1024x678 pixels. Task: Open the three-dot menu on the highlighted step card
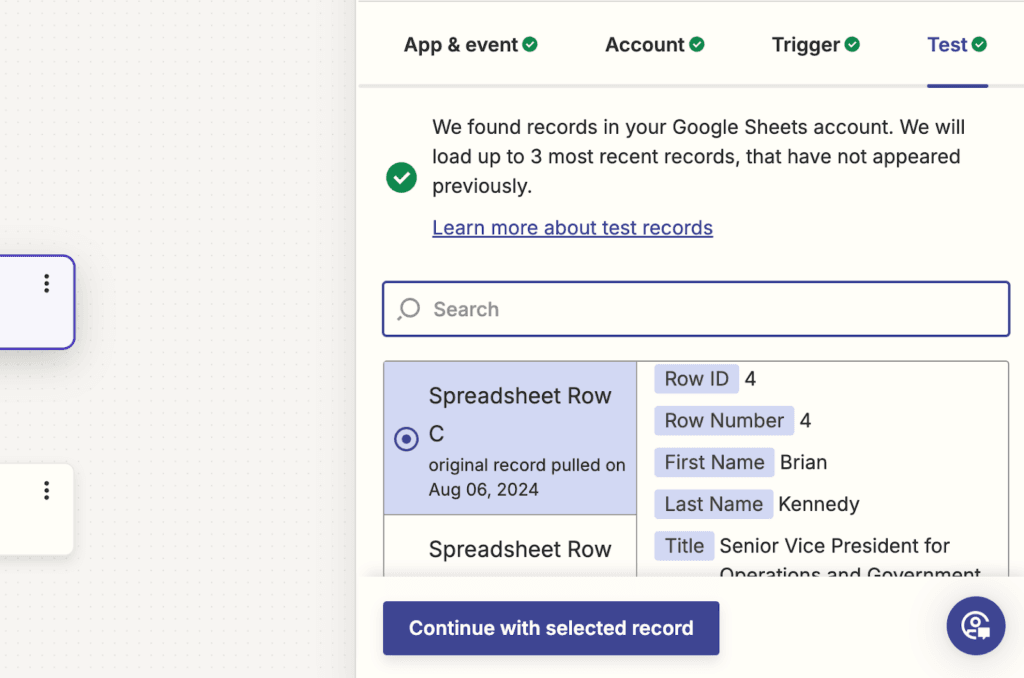[x=46, y=284]
